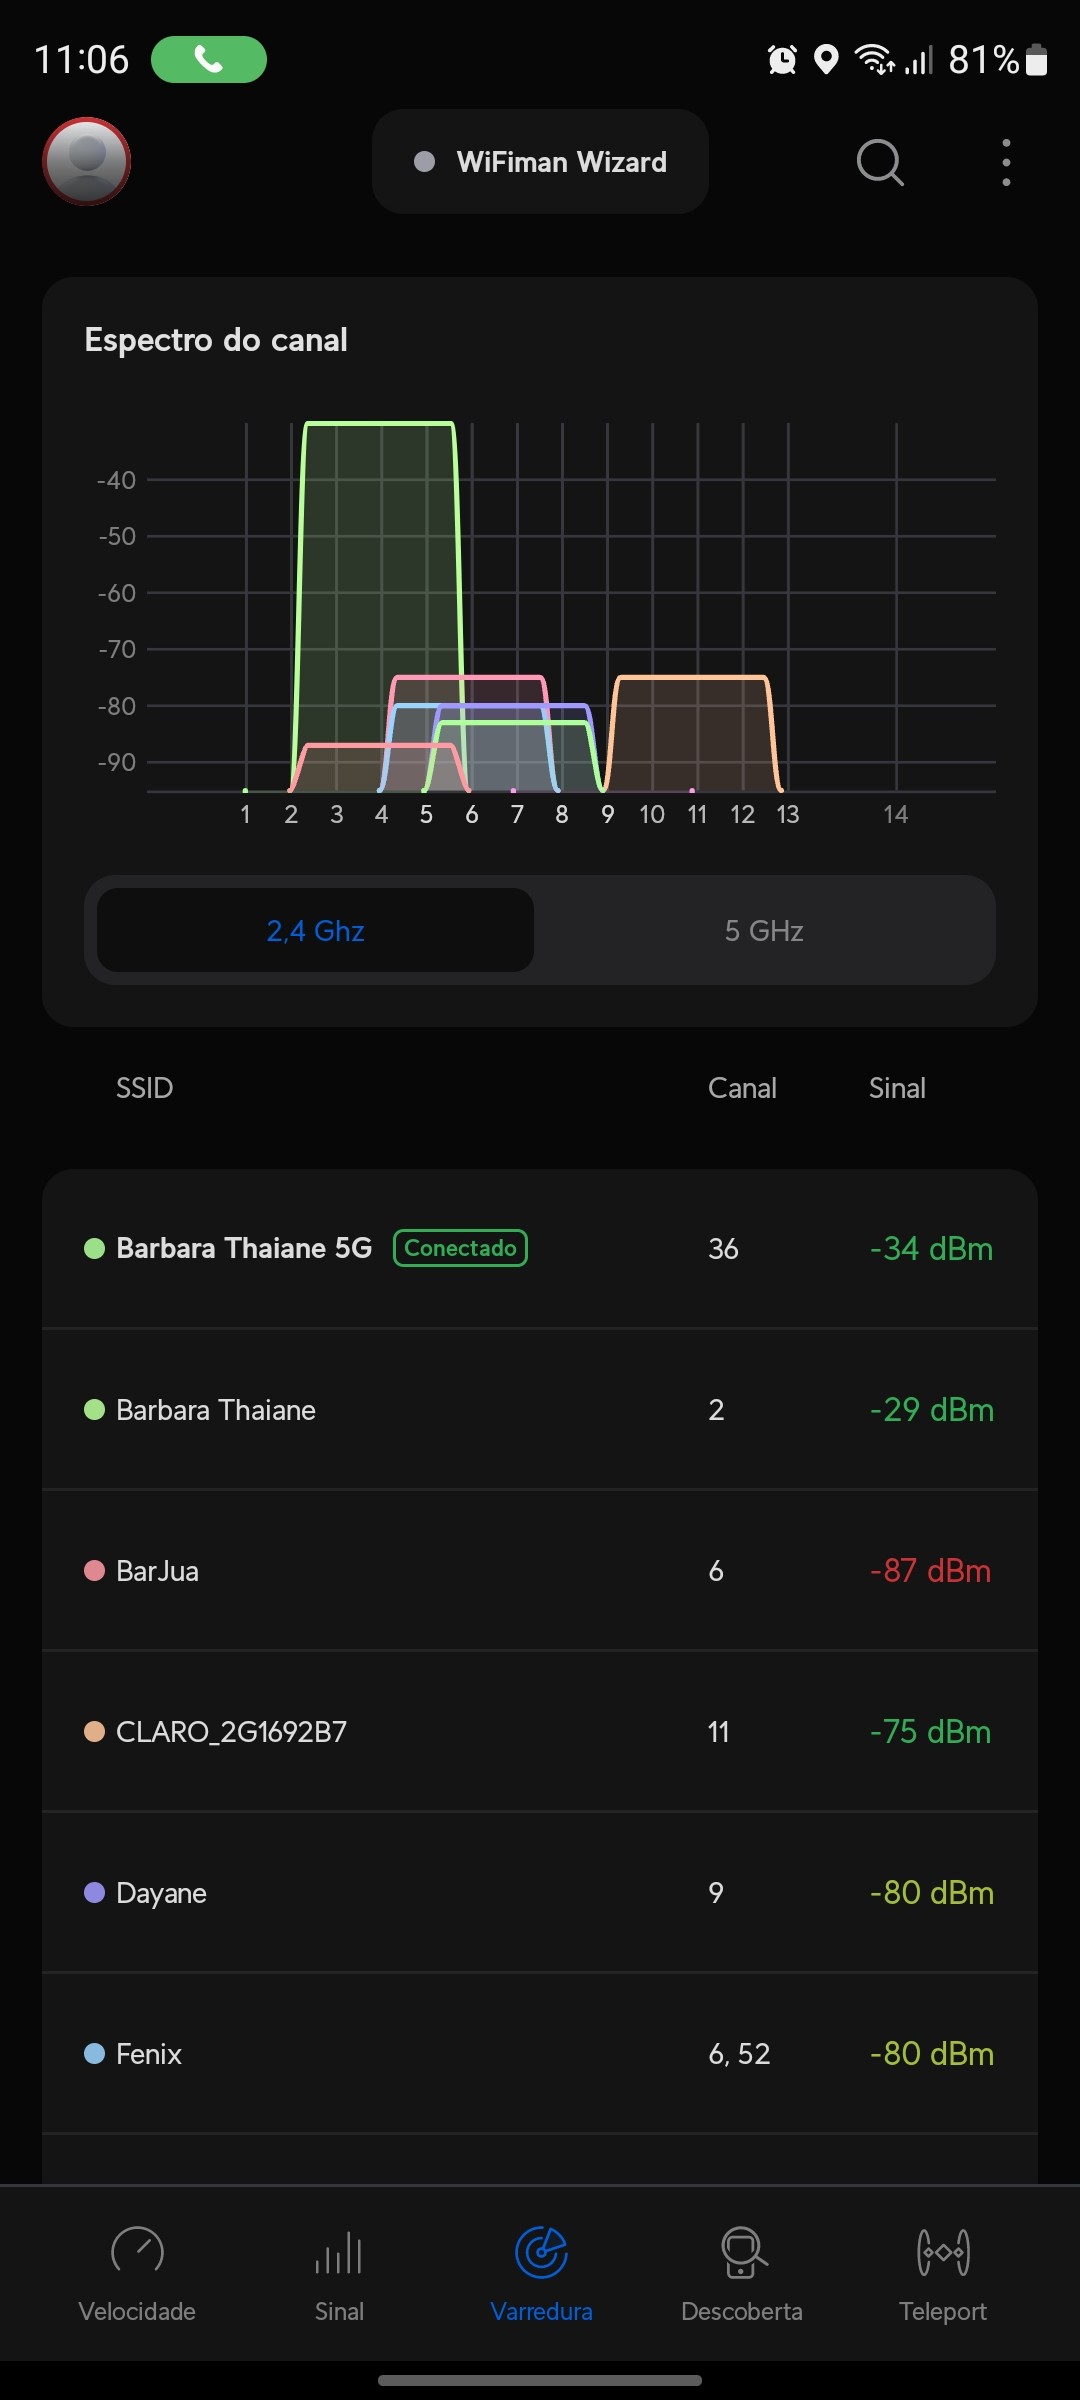Tap the Varredura radar icon
Screen dimensions: 1080x2400
click(541, 2252)
